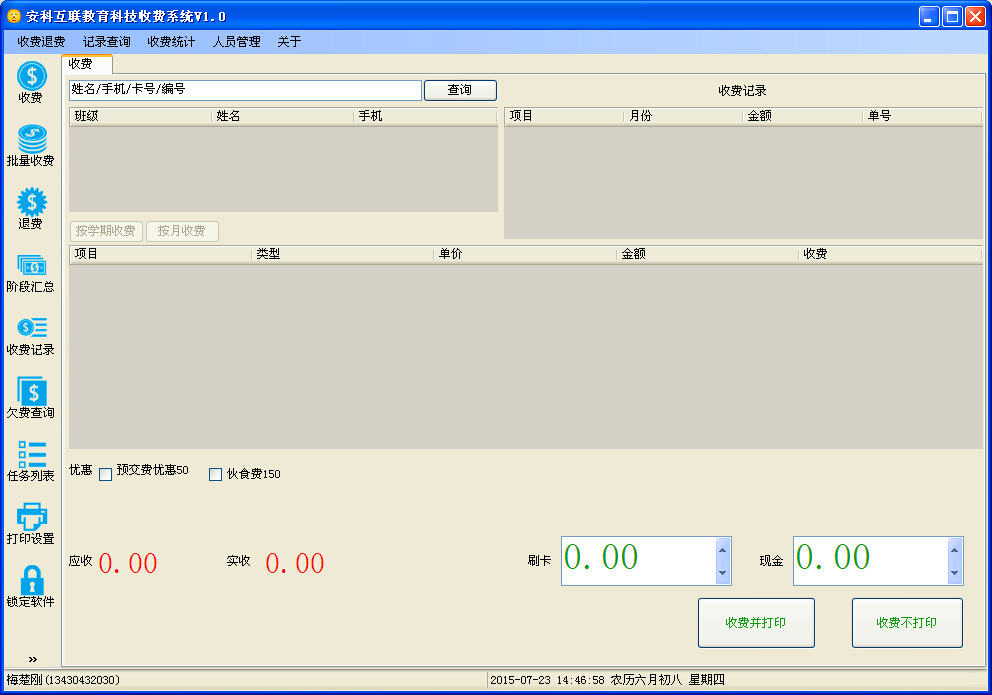
Task: Increase the 刷卡 amount with up arrow
Action: (x=723, y=548)
